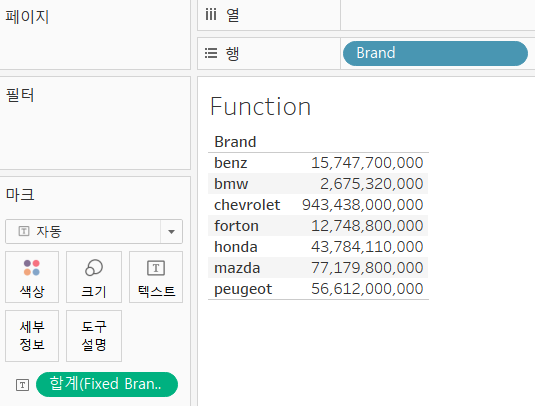Click the value 12,748,800,000

pos(367,226)
